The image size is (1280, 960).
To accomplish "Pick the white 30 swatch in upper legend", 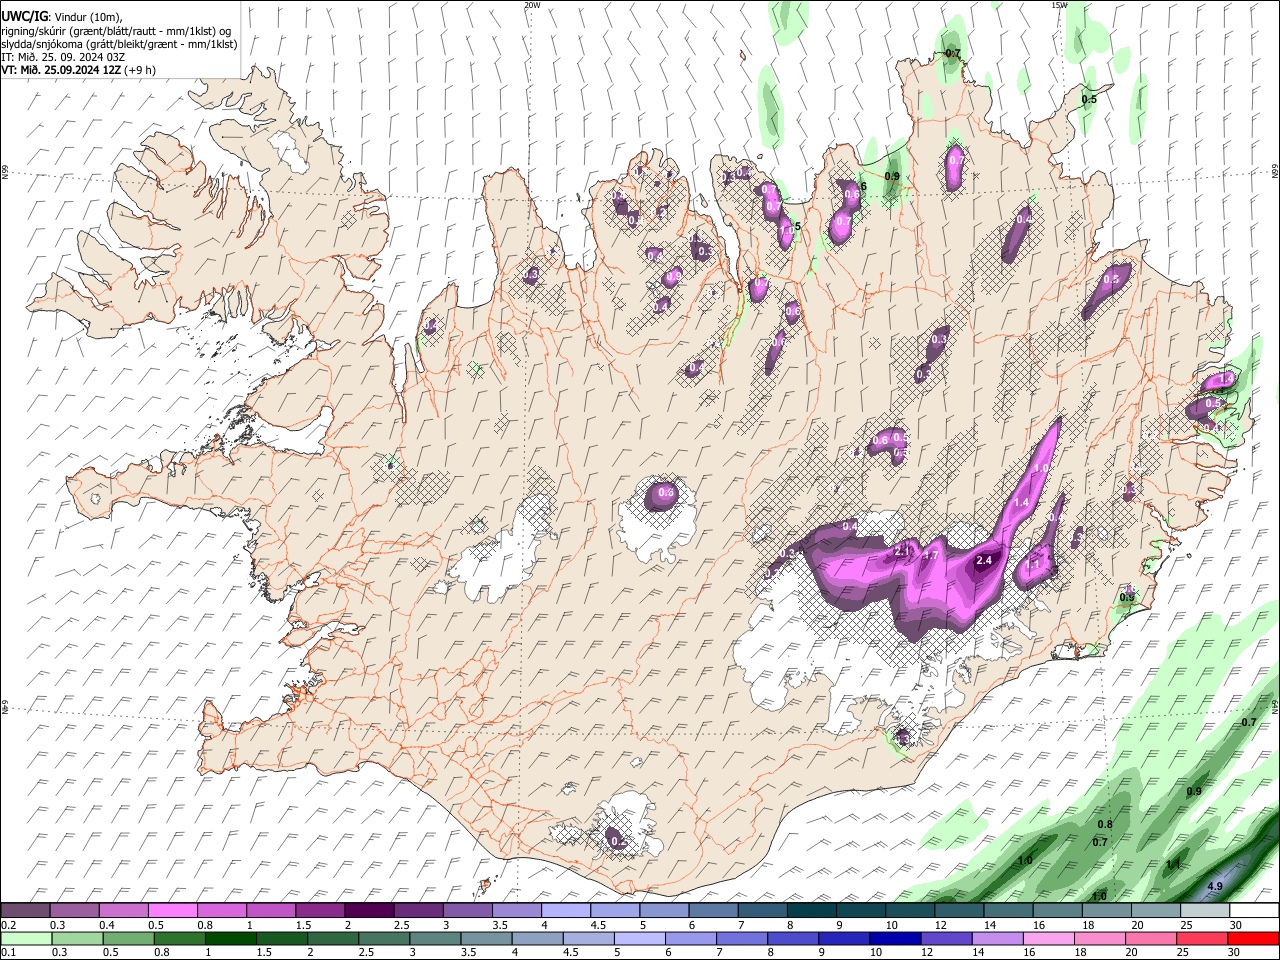I will (x=1253, y=911).
